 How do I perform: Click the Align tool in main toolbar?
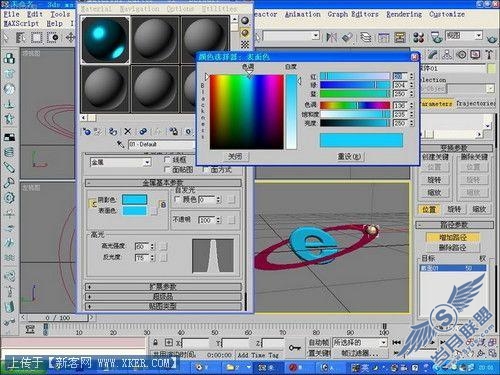click(x=347, y=37)
